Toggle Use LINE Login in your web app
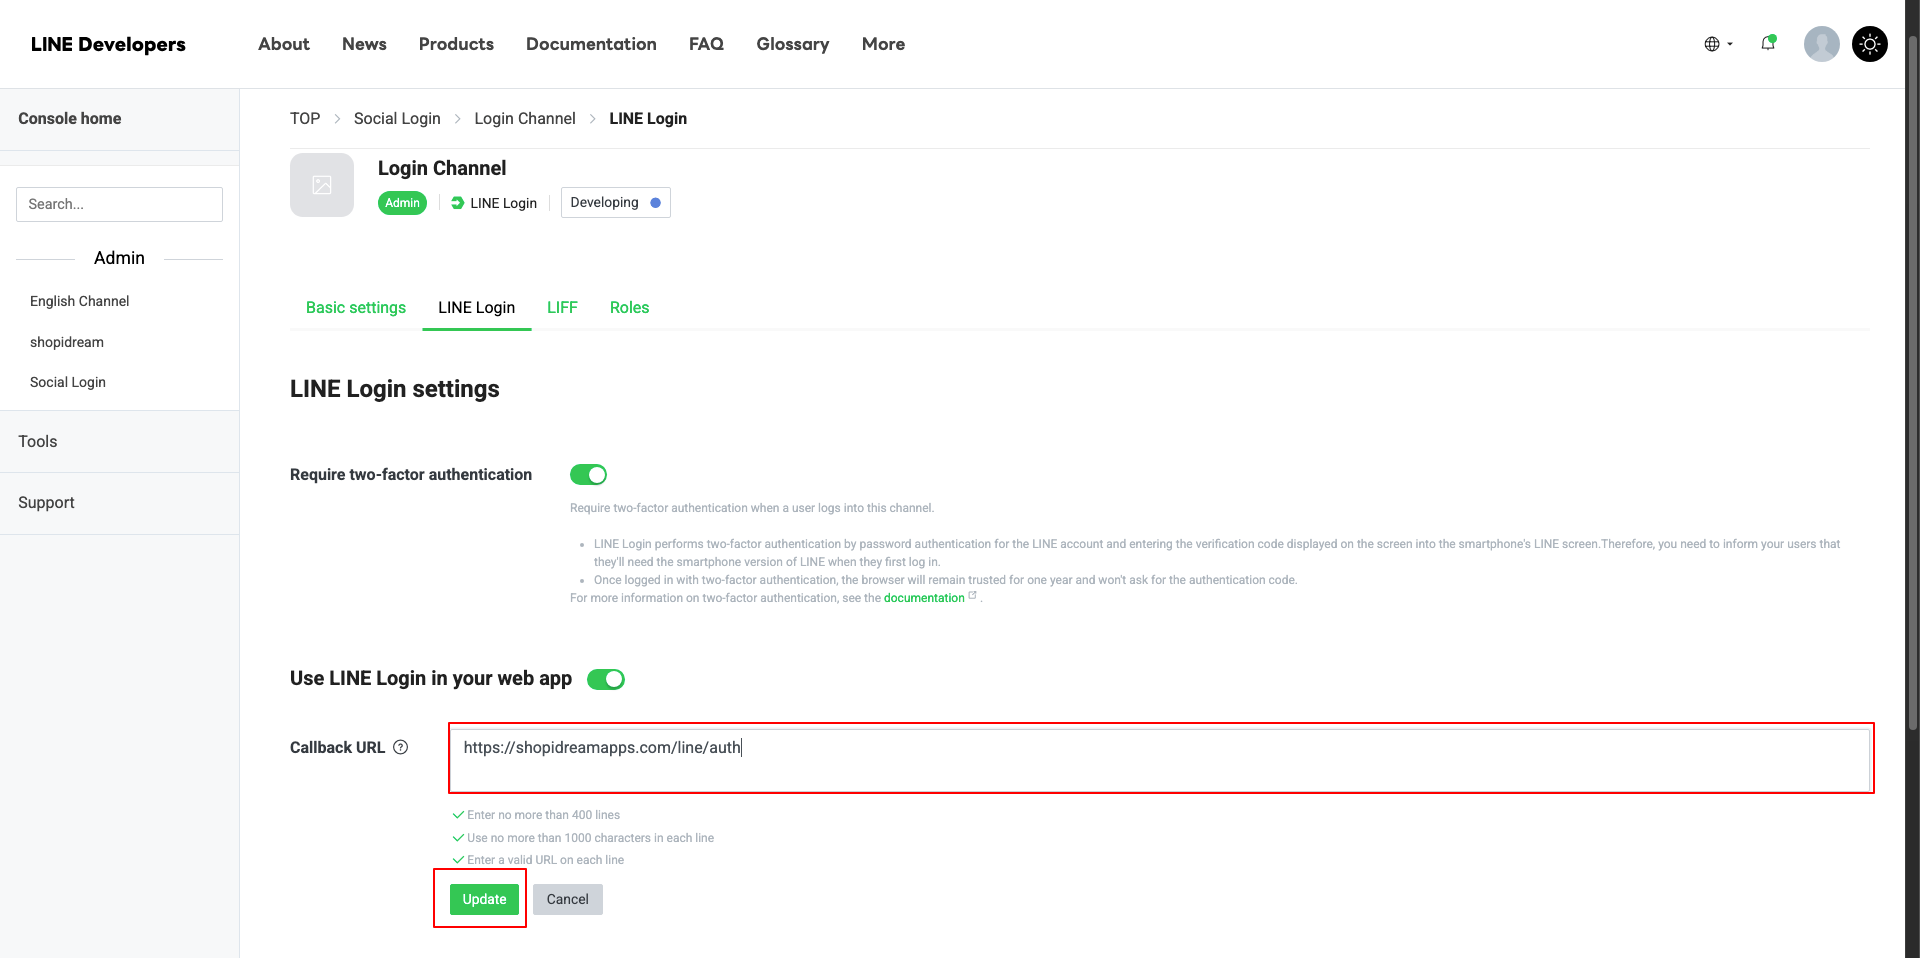This screenshot has height=958, width=1920. click(x=606, y=679)
